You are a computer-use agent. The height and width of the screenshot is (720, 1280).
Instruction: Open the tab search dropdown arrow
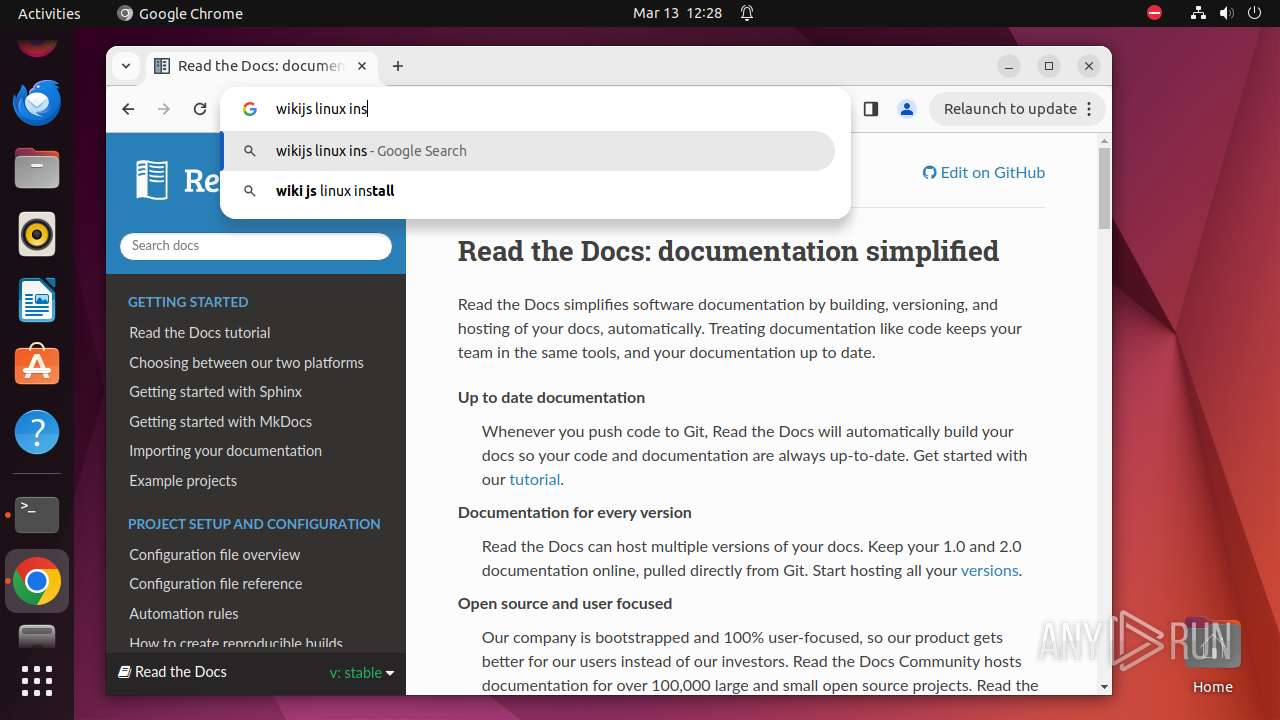click(x=126, y=66)
